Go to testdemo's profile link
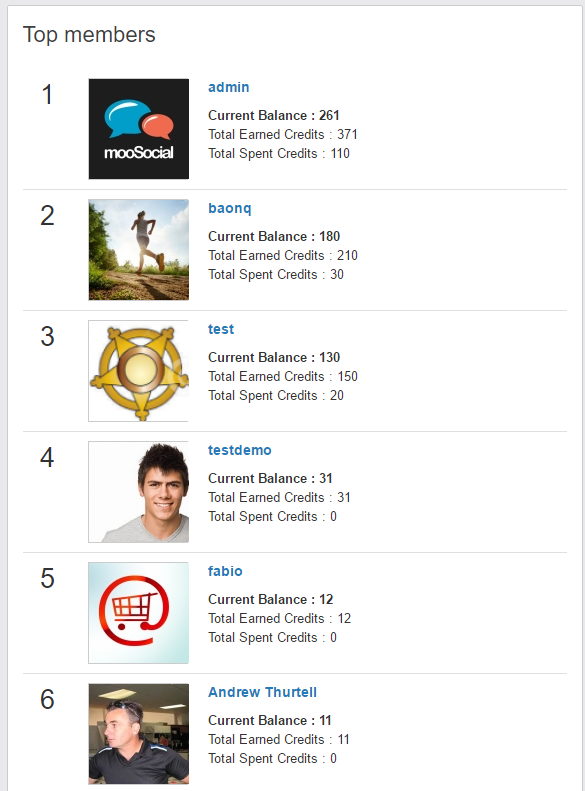This screenshot has height=791, width=585. 240,450
